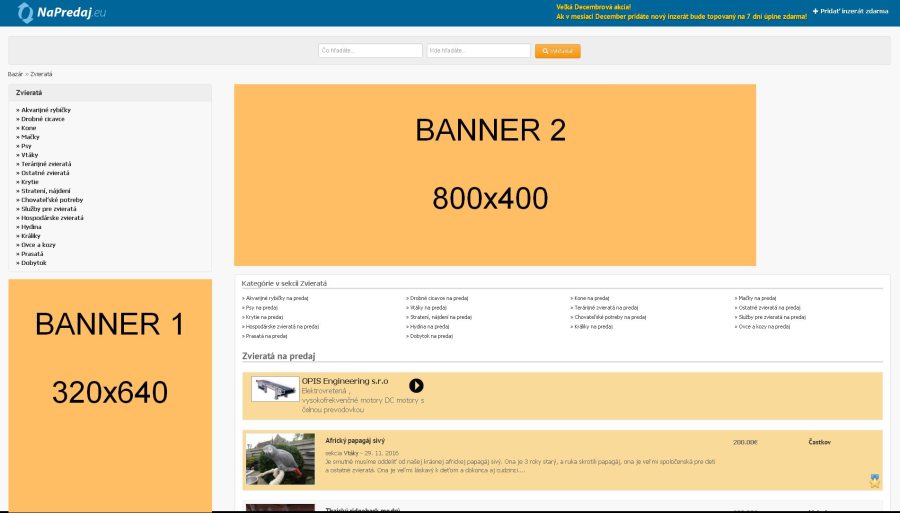Image resolution: width=900 pixels, height=513 pixels.
Task: Click the medal icon on the parrot listing
Action: tap(874, 481)
